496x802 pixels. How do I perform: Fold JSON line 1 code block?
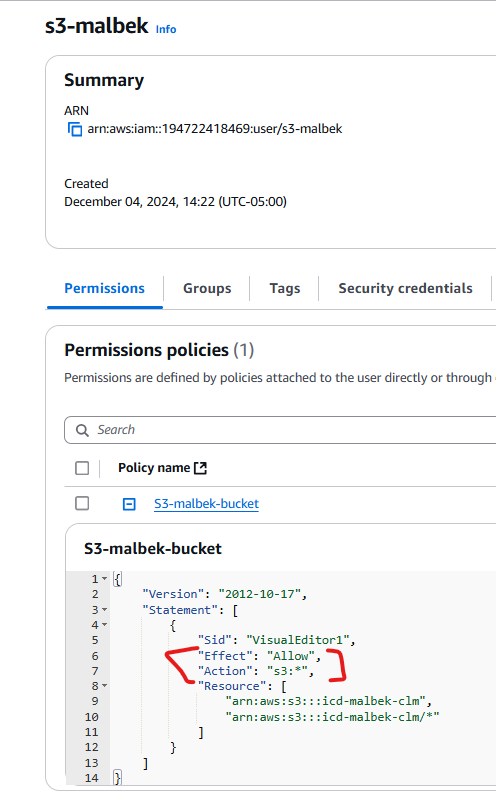pos(104,579)
